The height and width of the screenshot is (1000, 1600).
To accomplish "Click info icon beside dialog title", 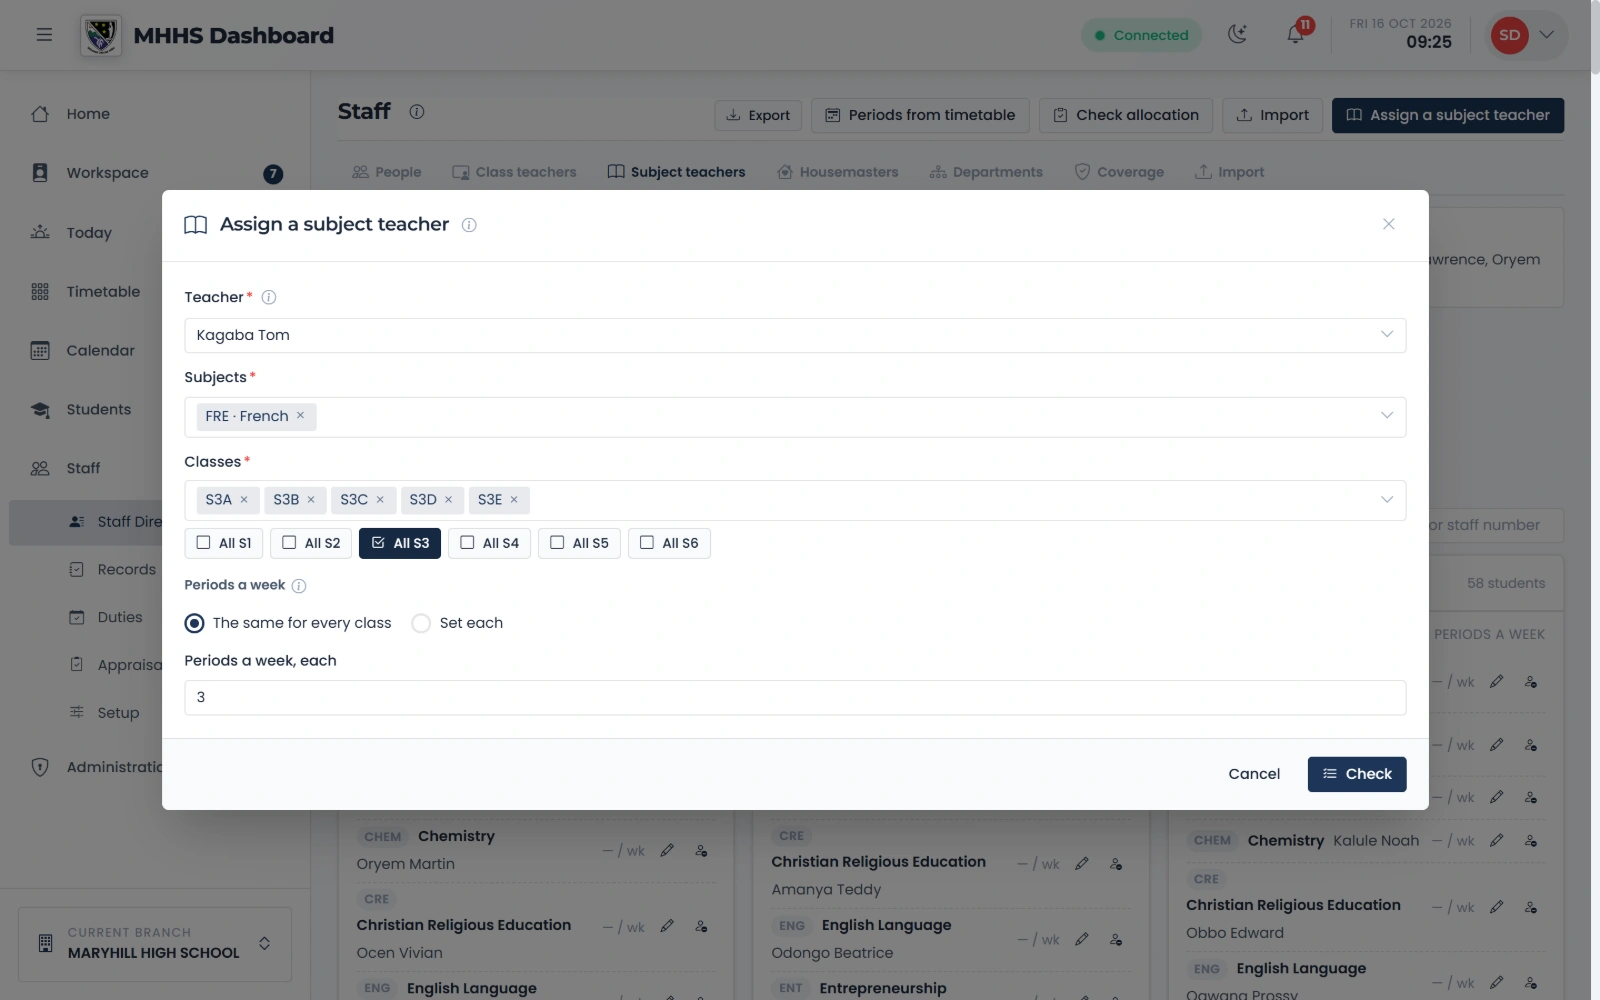I will click(469, 225).
